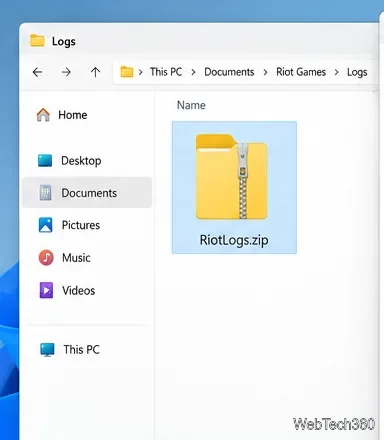The image size is (384, 440).
Task: Expand chevron after Riot Games in breadcrumb
Action: point(337,72)
